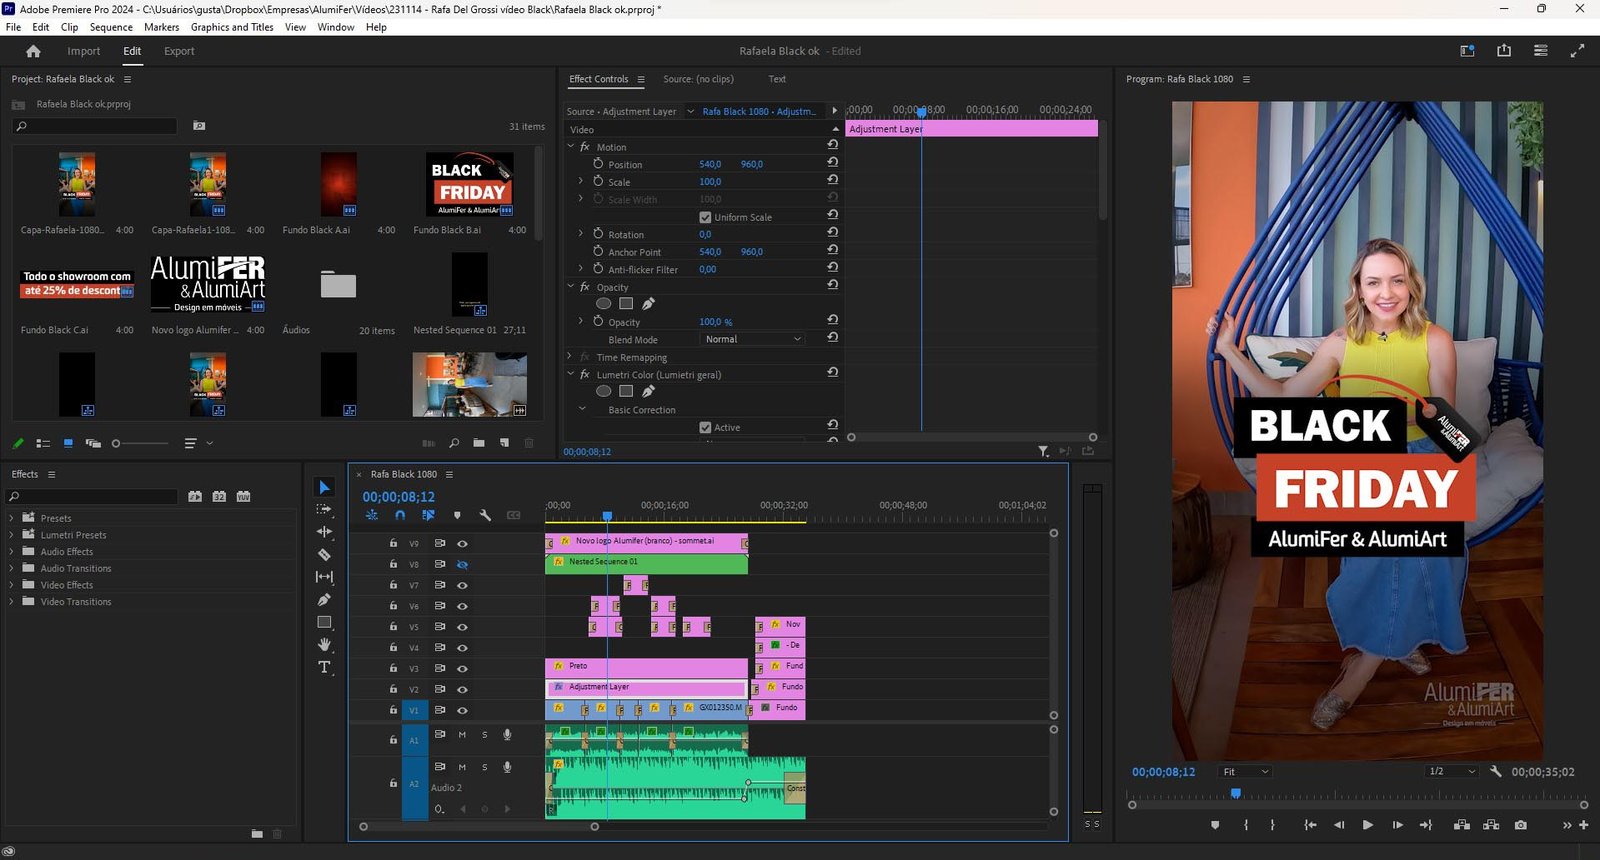This screenshot has width=1600, height=860.
Task: Click timeline timecode 00;00;08;12
Action: click(x=398, y=497)
